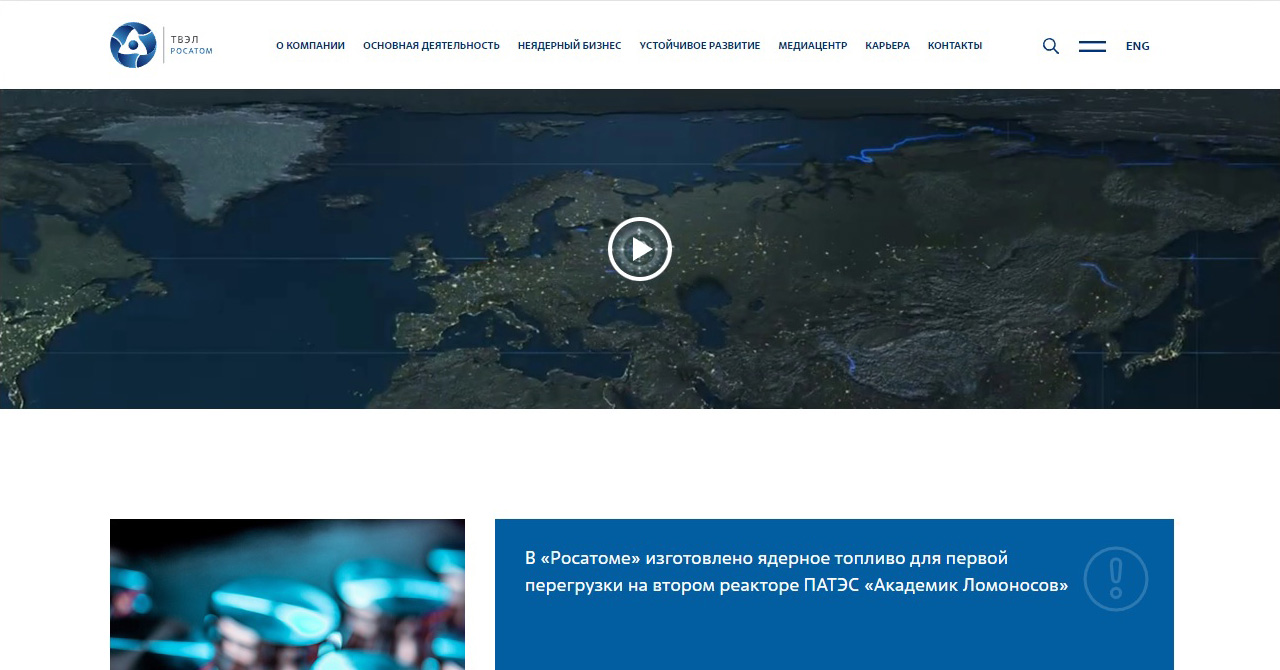Click the exclamation mark icon in news card
The image size is (1280, 670).
[x=1115, y=579]
